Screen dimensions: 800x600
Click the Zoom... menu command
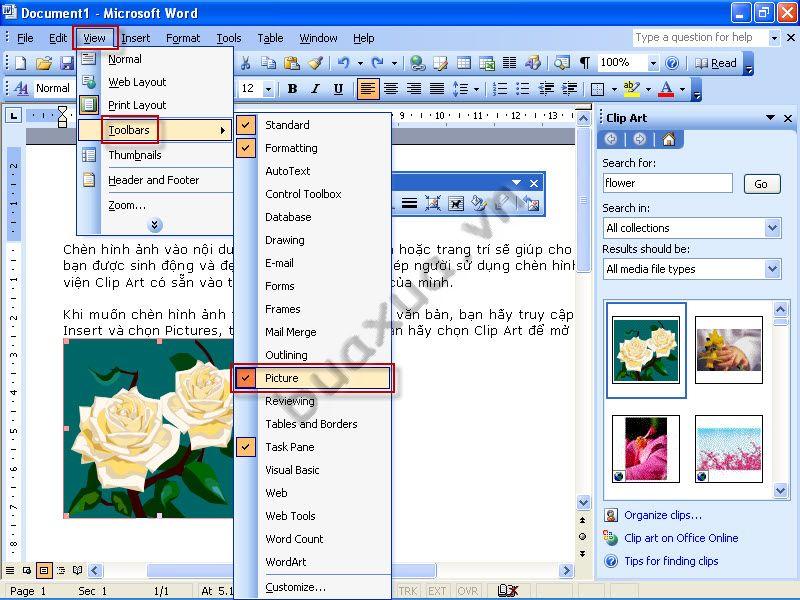pyautogui.click(x=155, y=205)
